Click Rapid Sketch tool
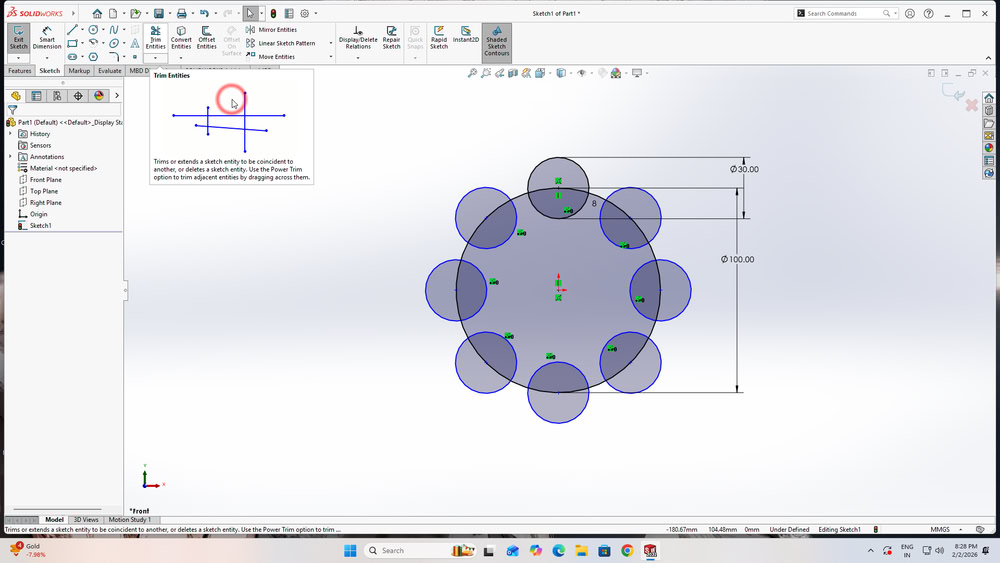 [439, 38]
